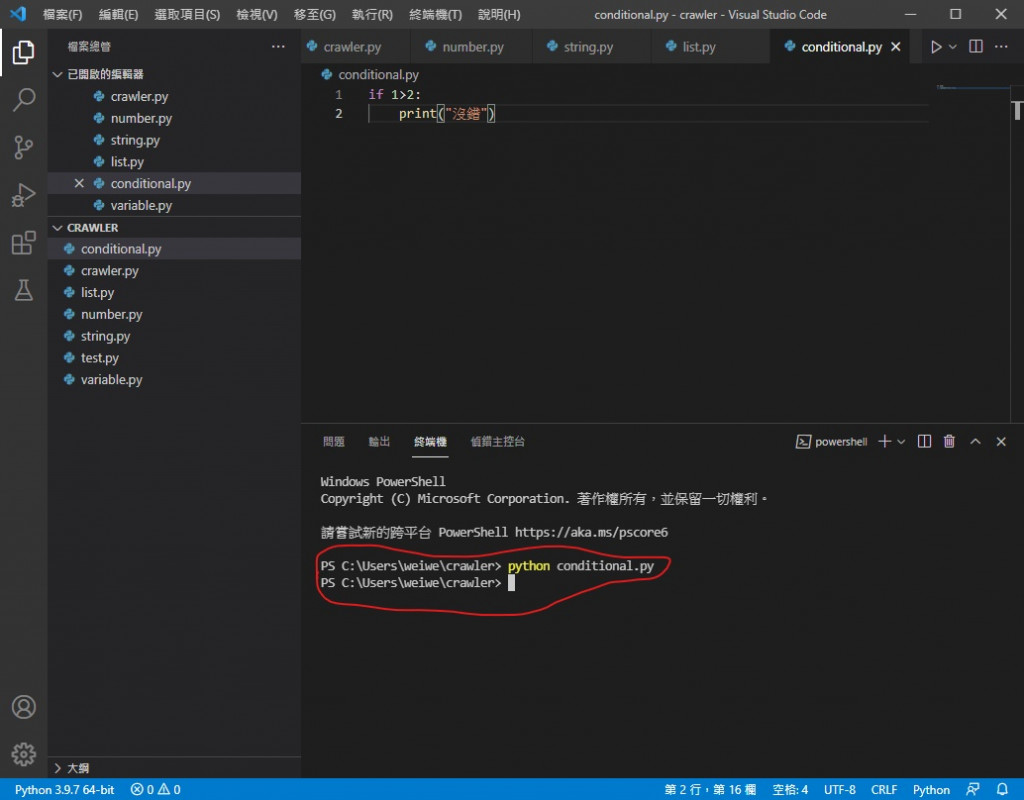This screenshot has width=1024, height=800.
Task: Click line and column indicator in status bar
Action: coord(710,790)
